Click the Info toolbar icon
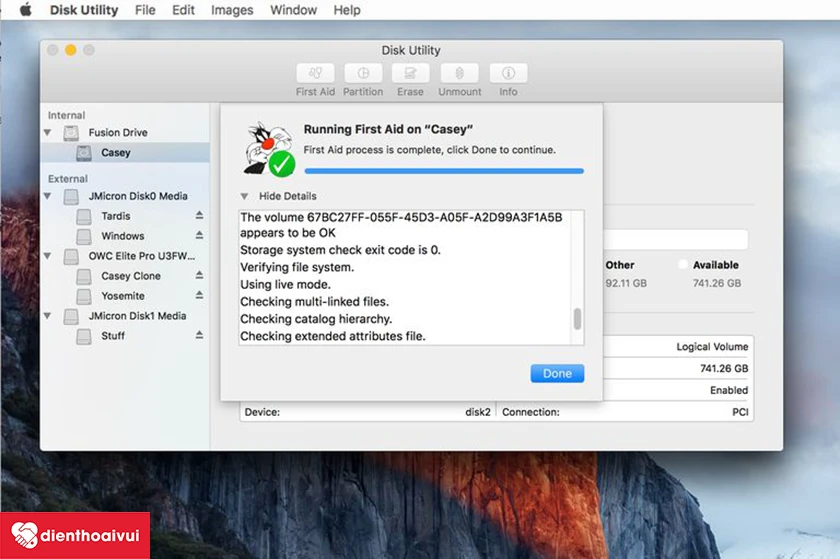Screen dimensions: 840x559 [x=508, y=73]
